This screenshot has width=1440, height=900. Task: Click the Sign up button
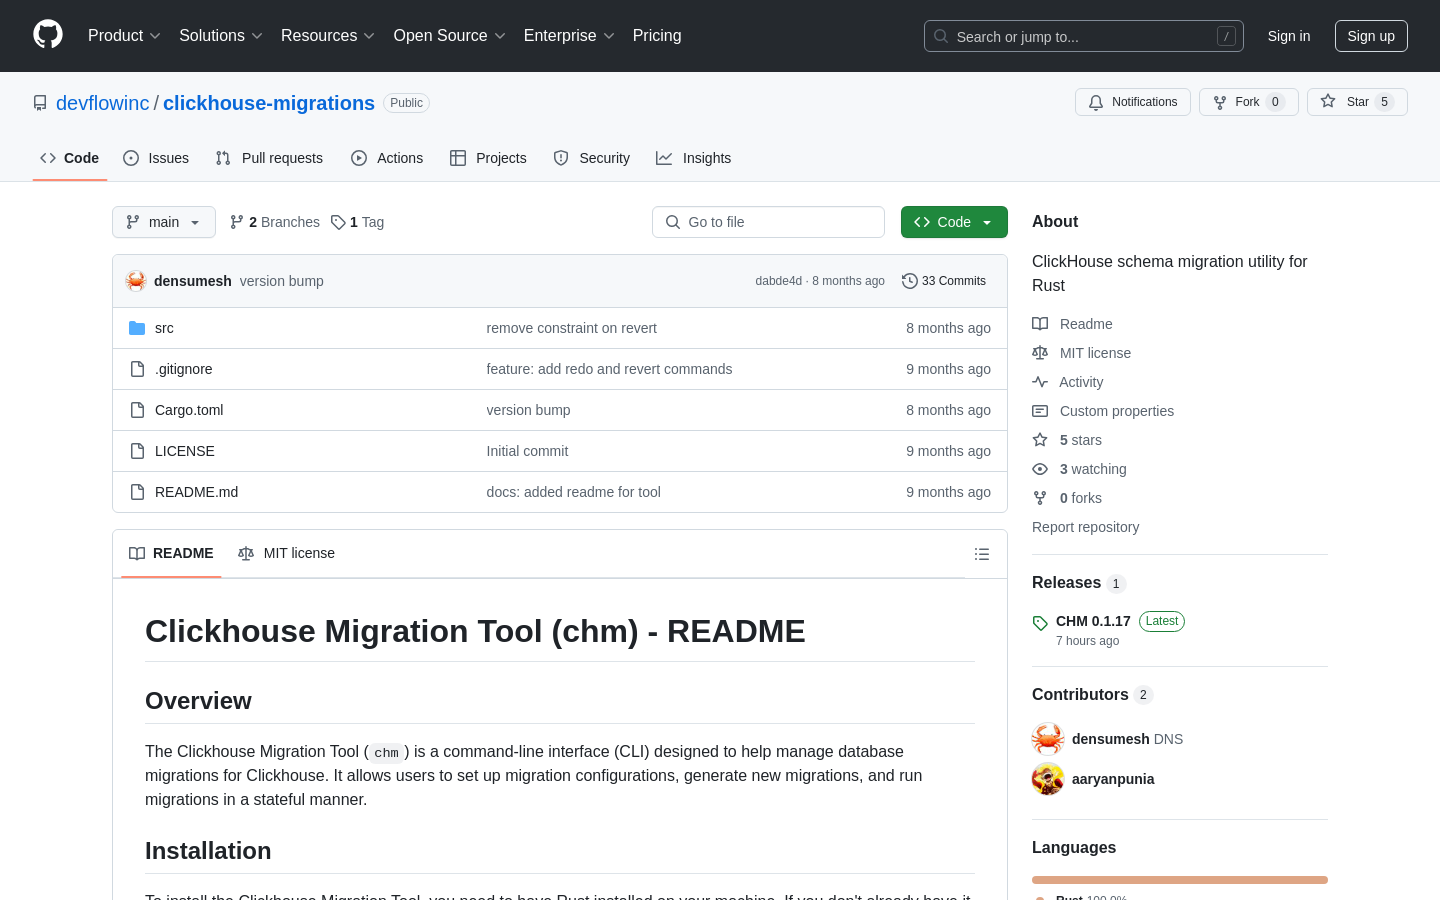(x=1371, y=36)
